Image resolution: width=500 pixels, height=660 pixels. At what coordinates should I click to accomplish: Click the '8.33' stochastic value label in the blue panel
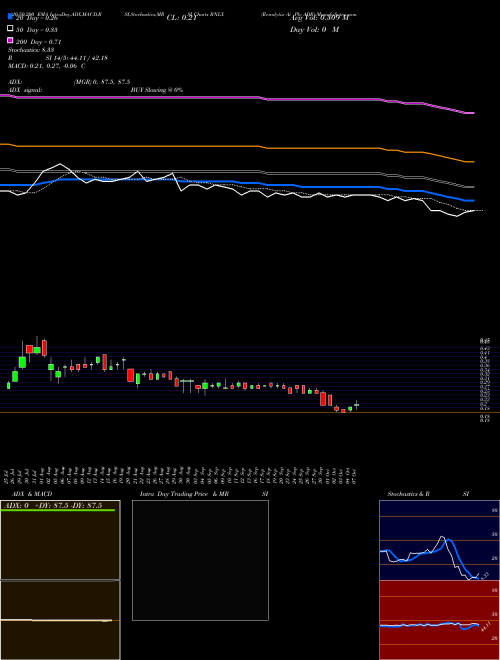(484, 575)
